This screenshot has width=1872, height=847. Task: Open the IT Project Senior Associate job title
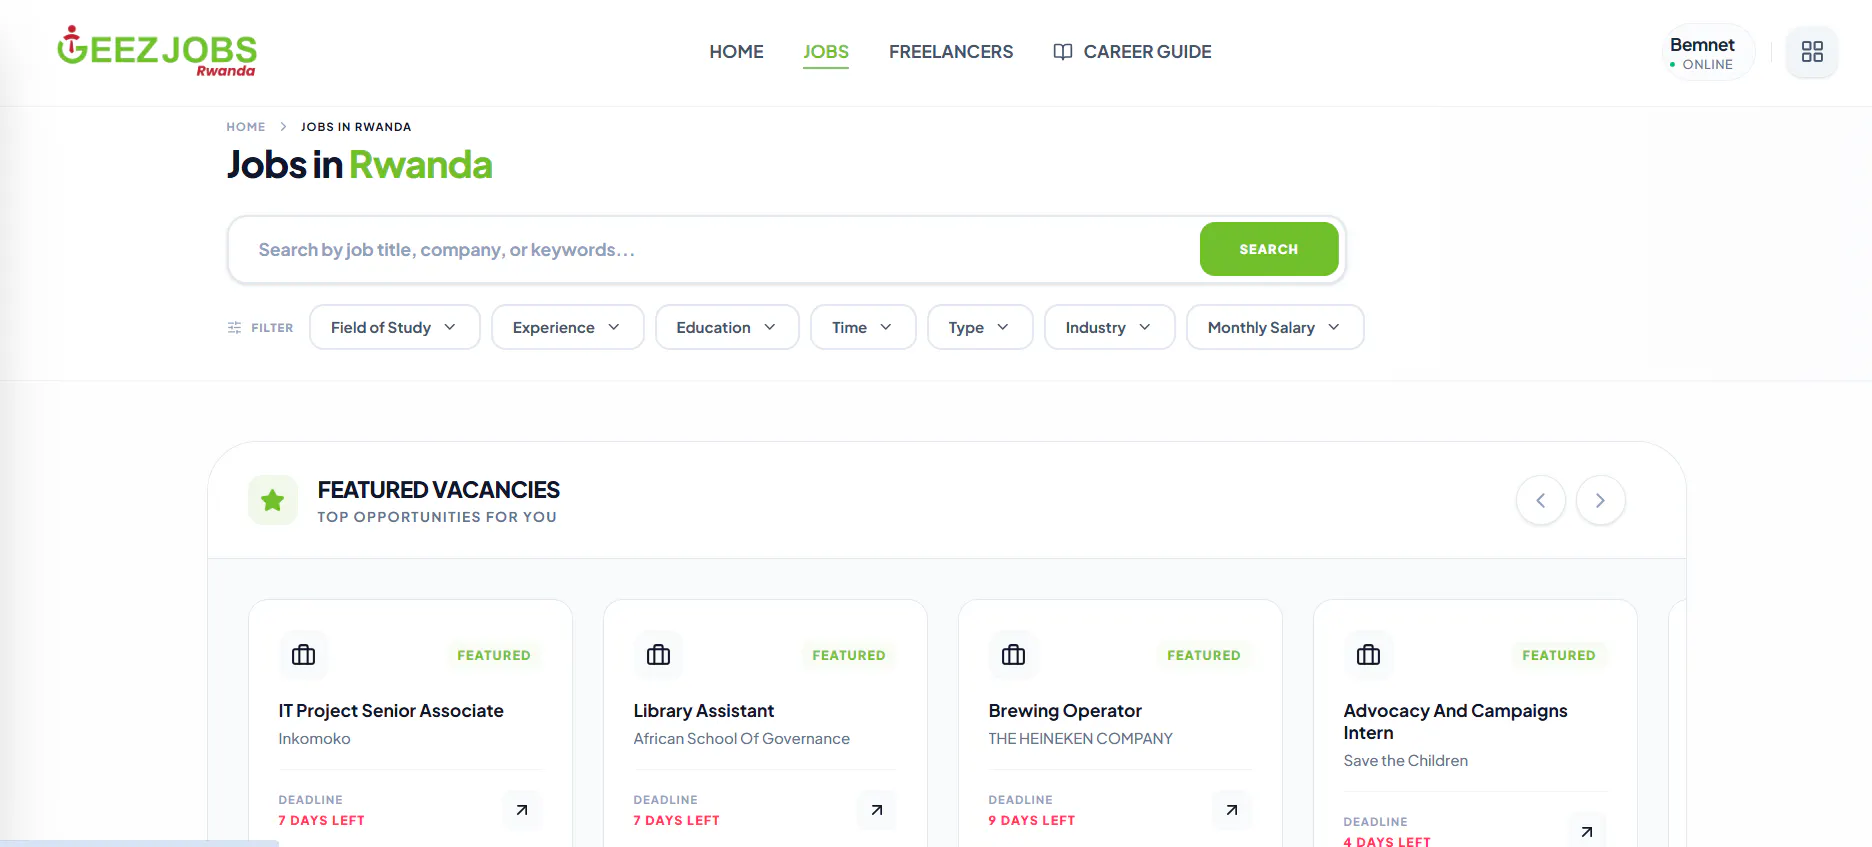(x=391, y=711)
